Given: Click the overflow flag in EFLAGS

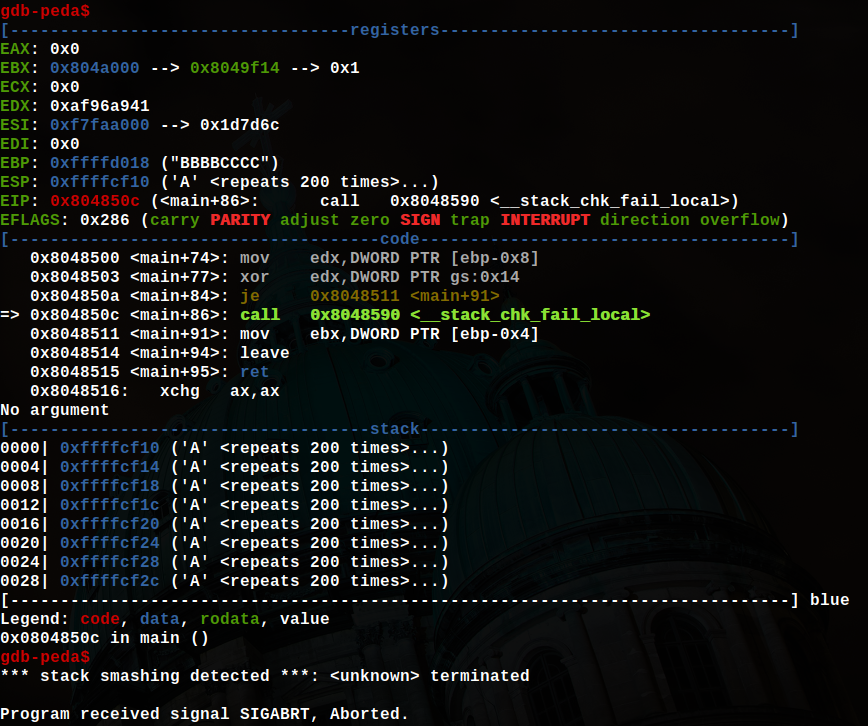Looking at the screenshot, I should tap(740, 220).
